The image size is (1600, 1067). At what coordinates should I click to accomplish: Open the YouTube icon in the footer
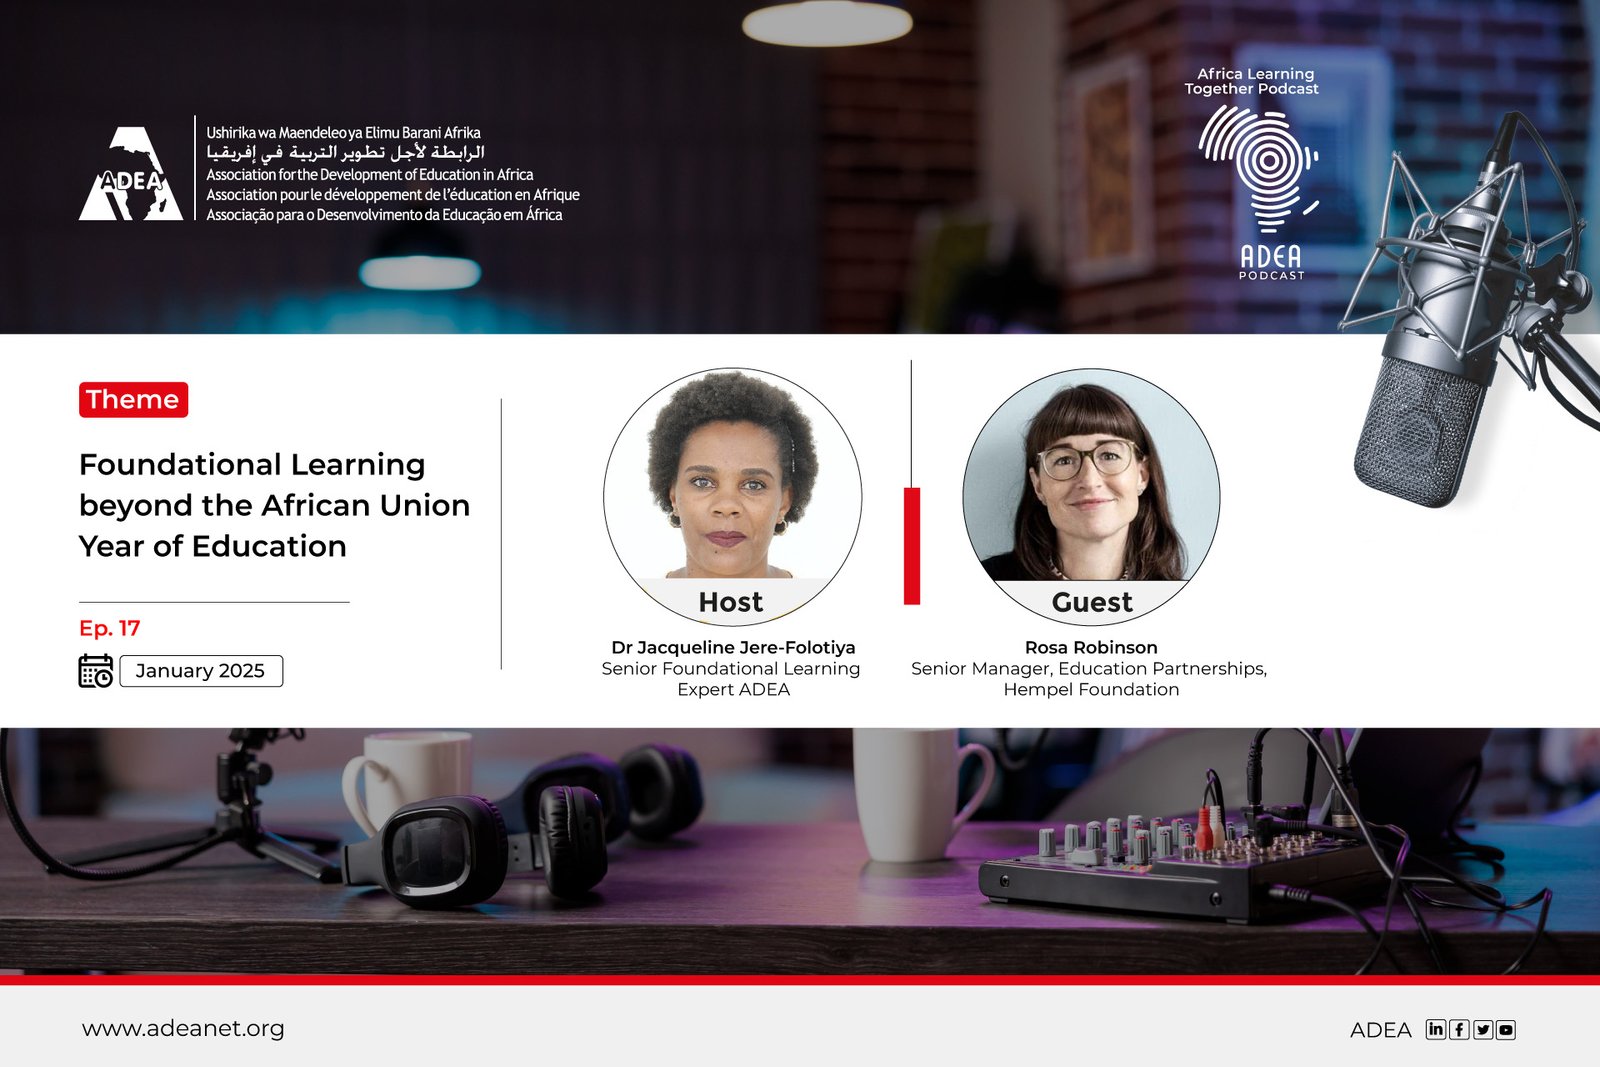point(1506,1029)
